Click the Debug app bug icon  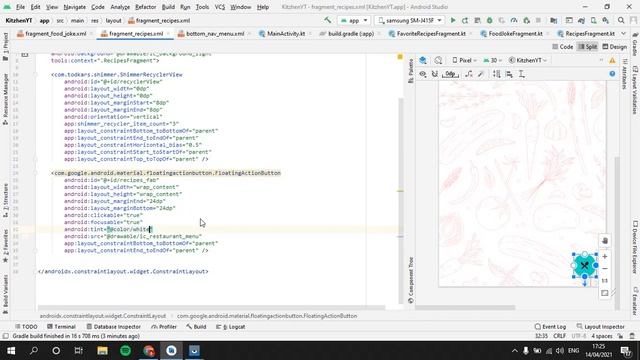pyautogui.click(x=489, y=20)
